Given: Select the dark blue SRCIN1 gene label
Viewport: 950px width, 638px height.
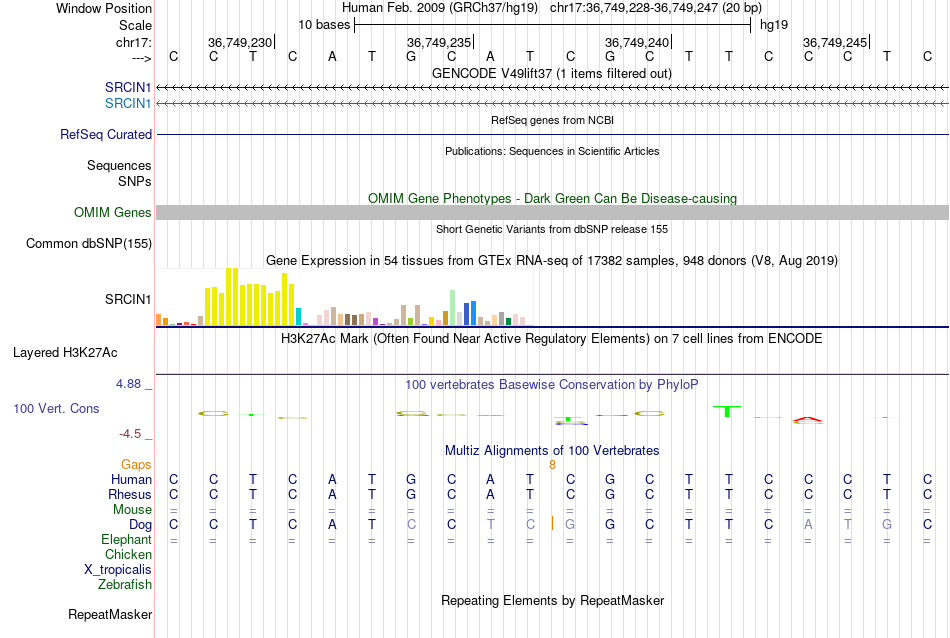Looking at the screenshot, I should tap(128, 87).
